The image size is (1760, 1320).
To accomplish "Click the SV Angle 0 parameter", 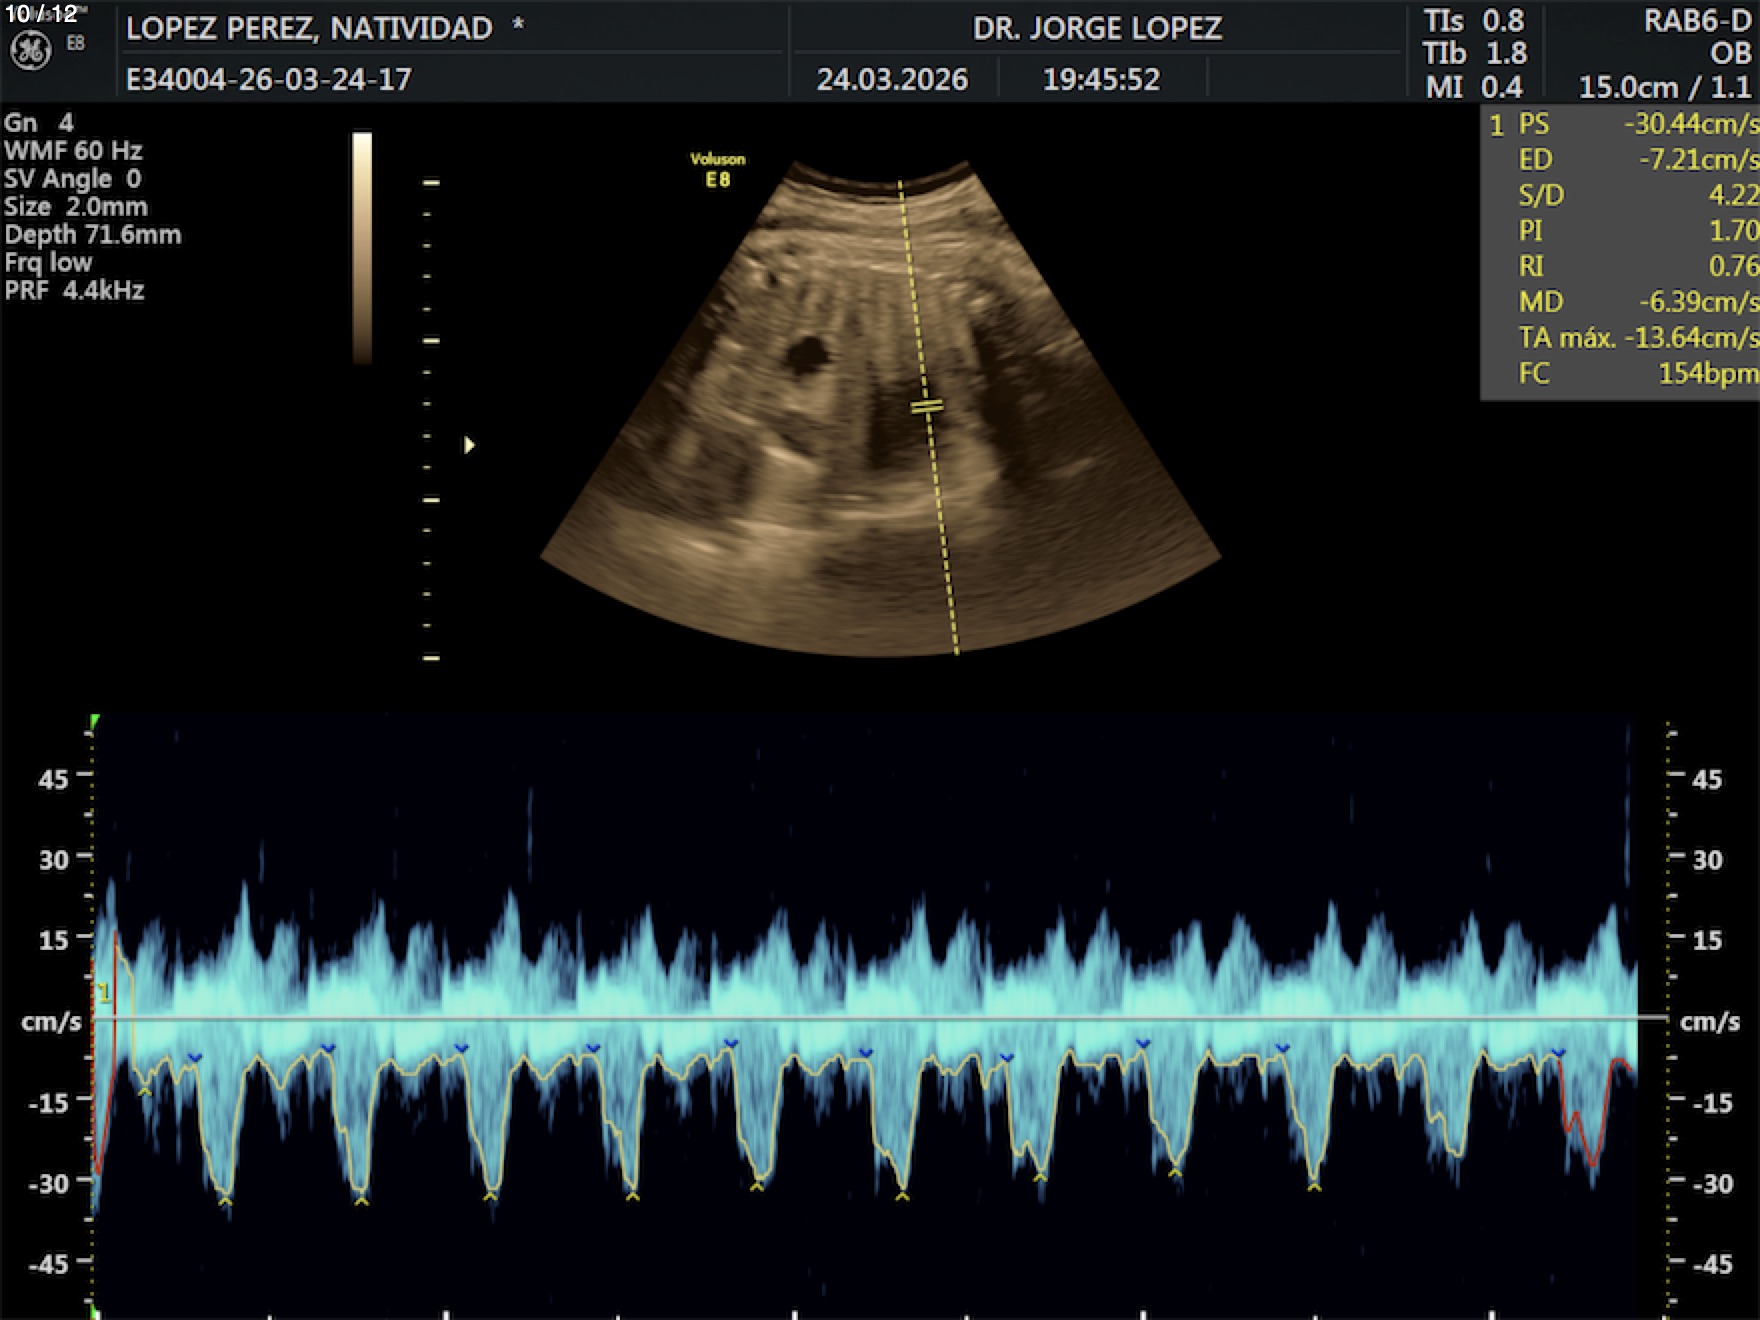I will tap(72, 179).
